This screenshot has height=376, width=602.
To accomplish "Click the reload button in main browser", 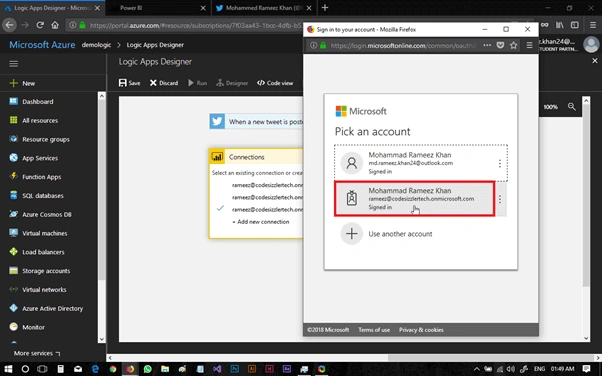I will click(40, 25).
